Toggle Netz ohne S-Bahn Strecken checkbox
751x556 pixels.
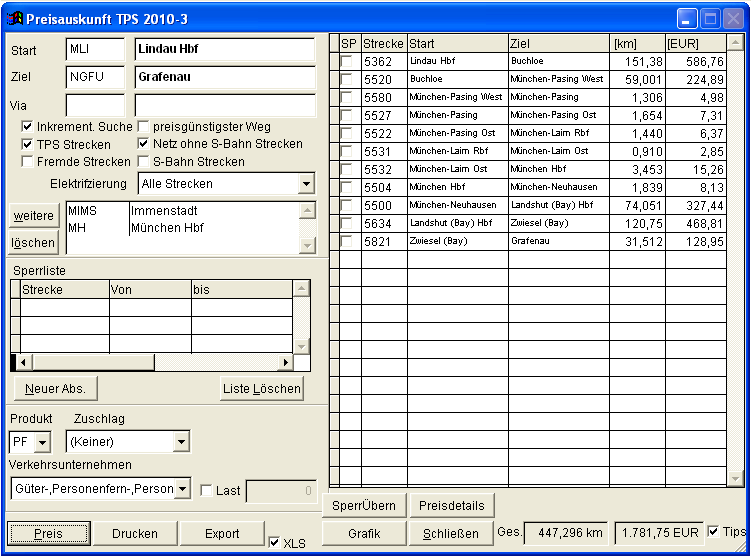143,143
